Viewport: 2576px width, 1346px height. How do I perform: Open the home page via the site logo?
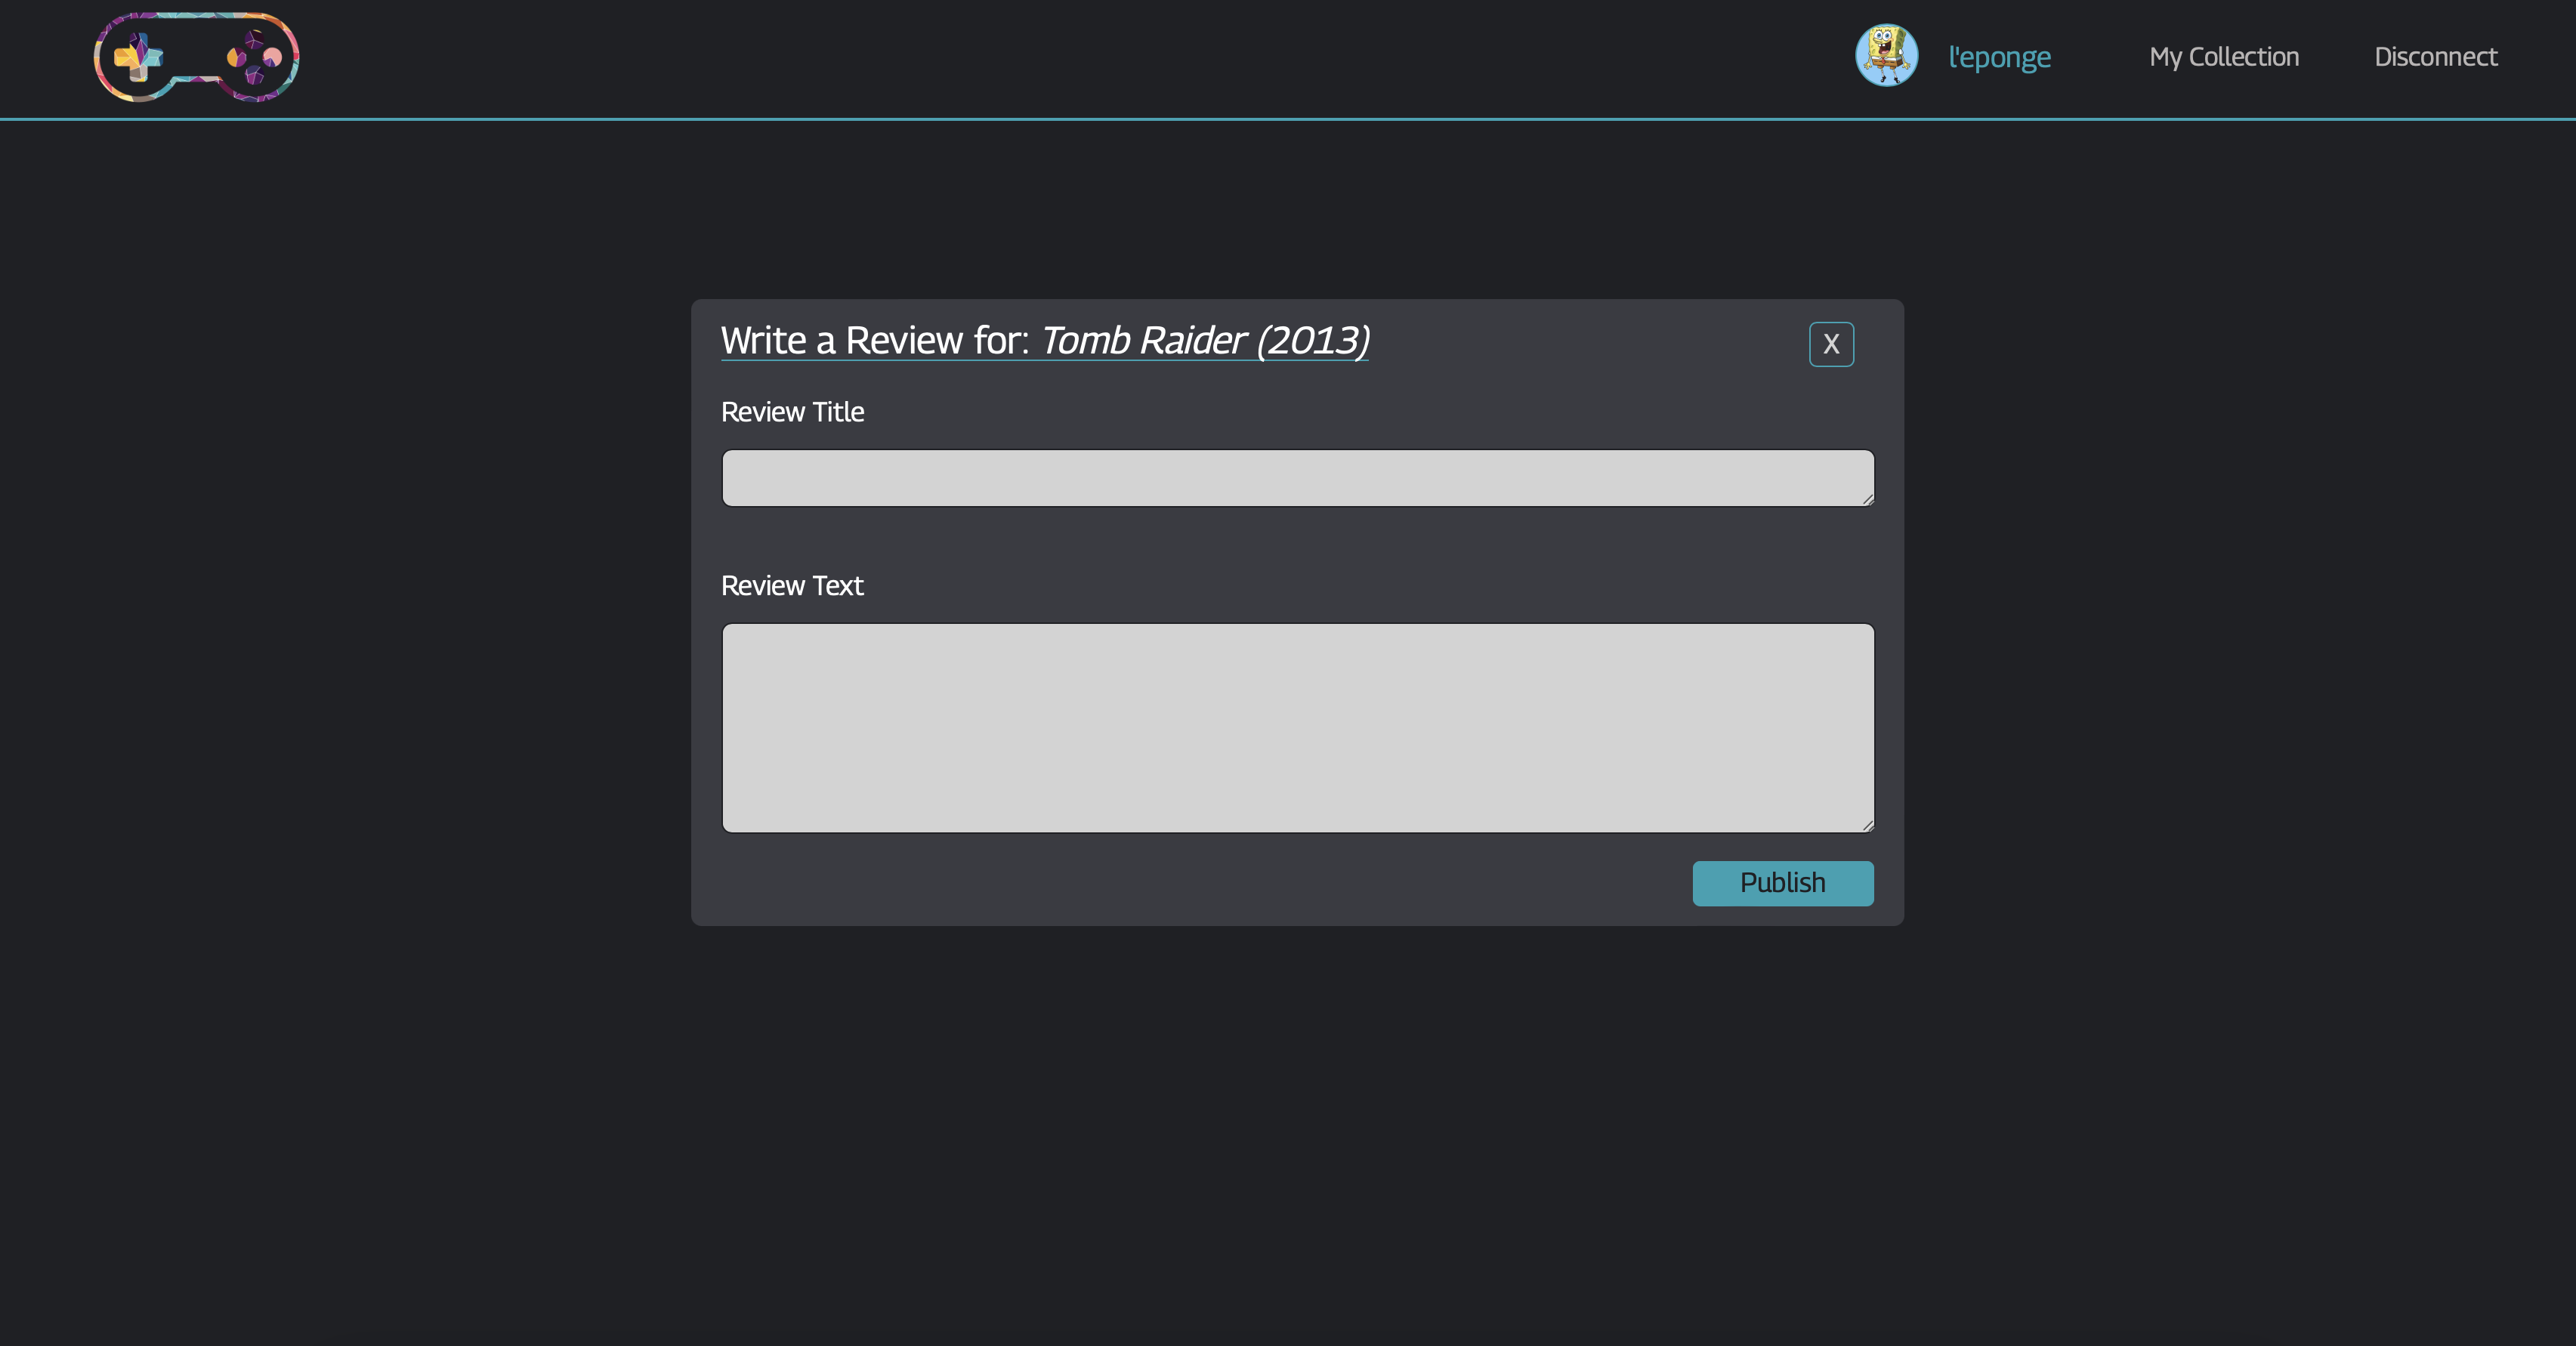[196, 57]
